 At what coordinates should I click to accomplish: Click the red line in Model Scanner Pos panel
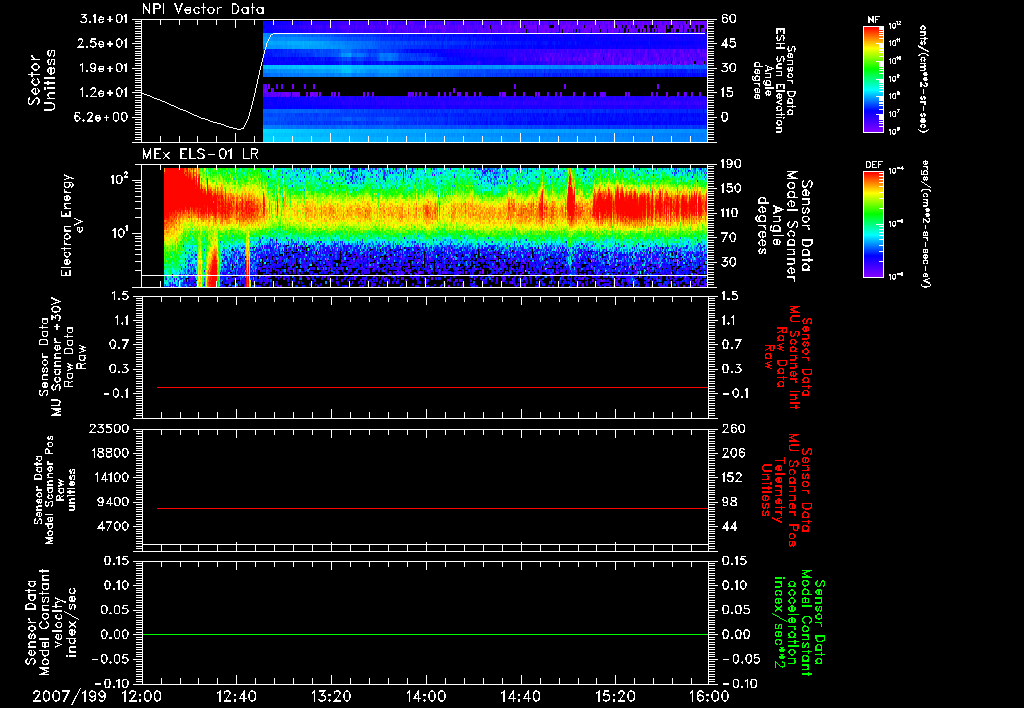(x=432, y=508)
